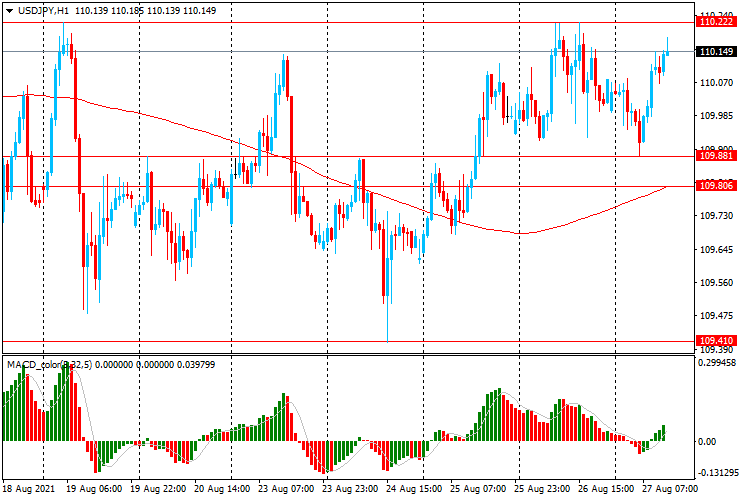740x500 pixels.
Task: Click the 109.475 price axis value
Action: pos(716,316)
